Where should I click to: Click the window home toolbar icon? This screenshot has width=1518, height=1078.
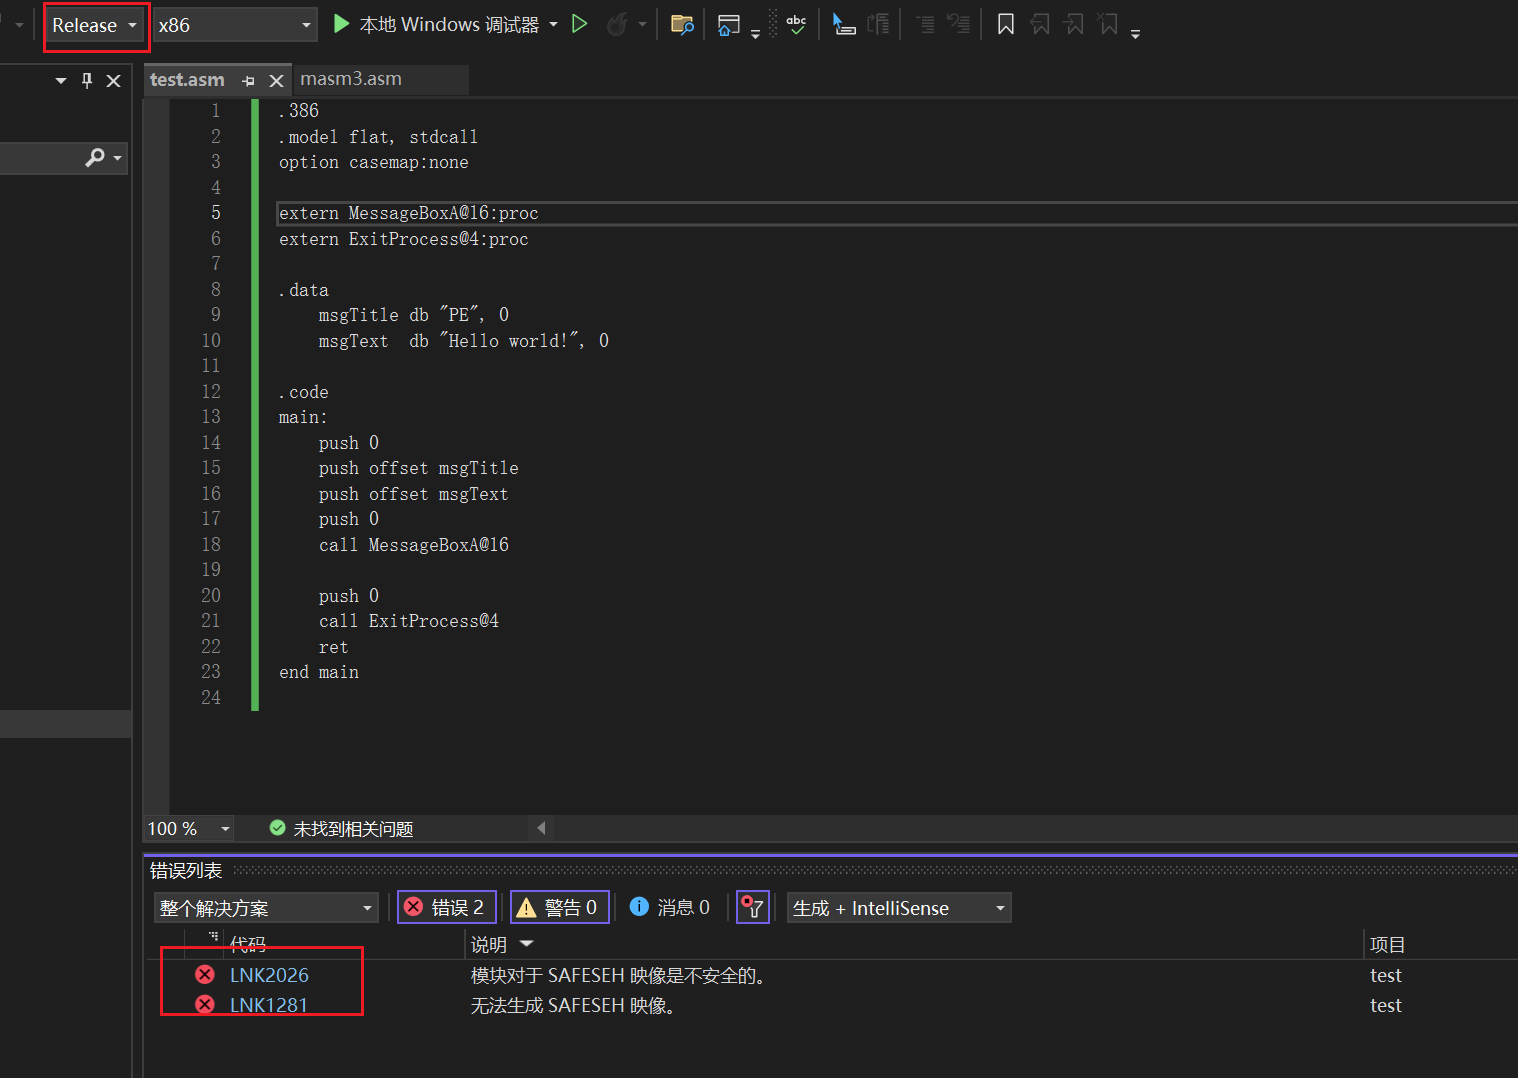(x=729, y=24)
